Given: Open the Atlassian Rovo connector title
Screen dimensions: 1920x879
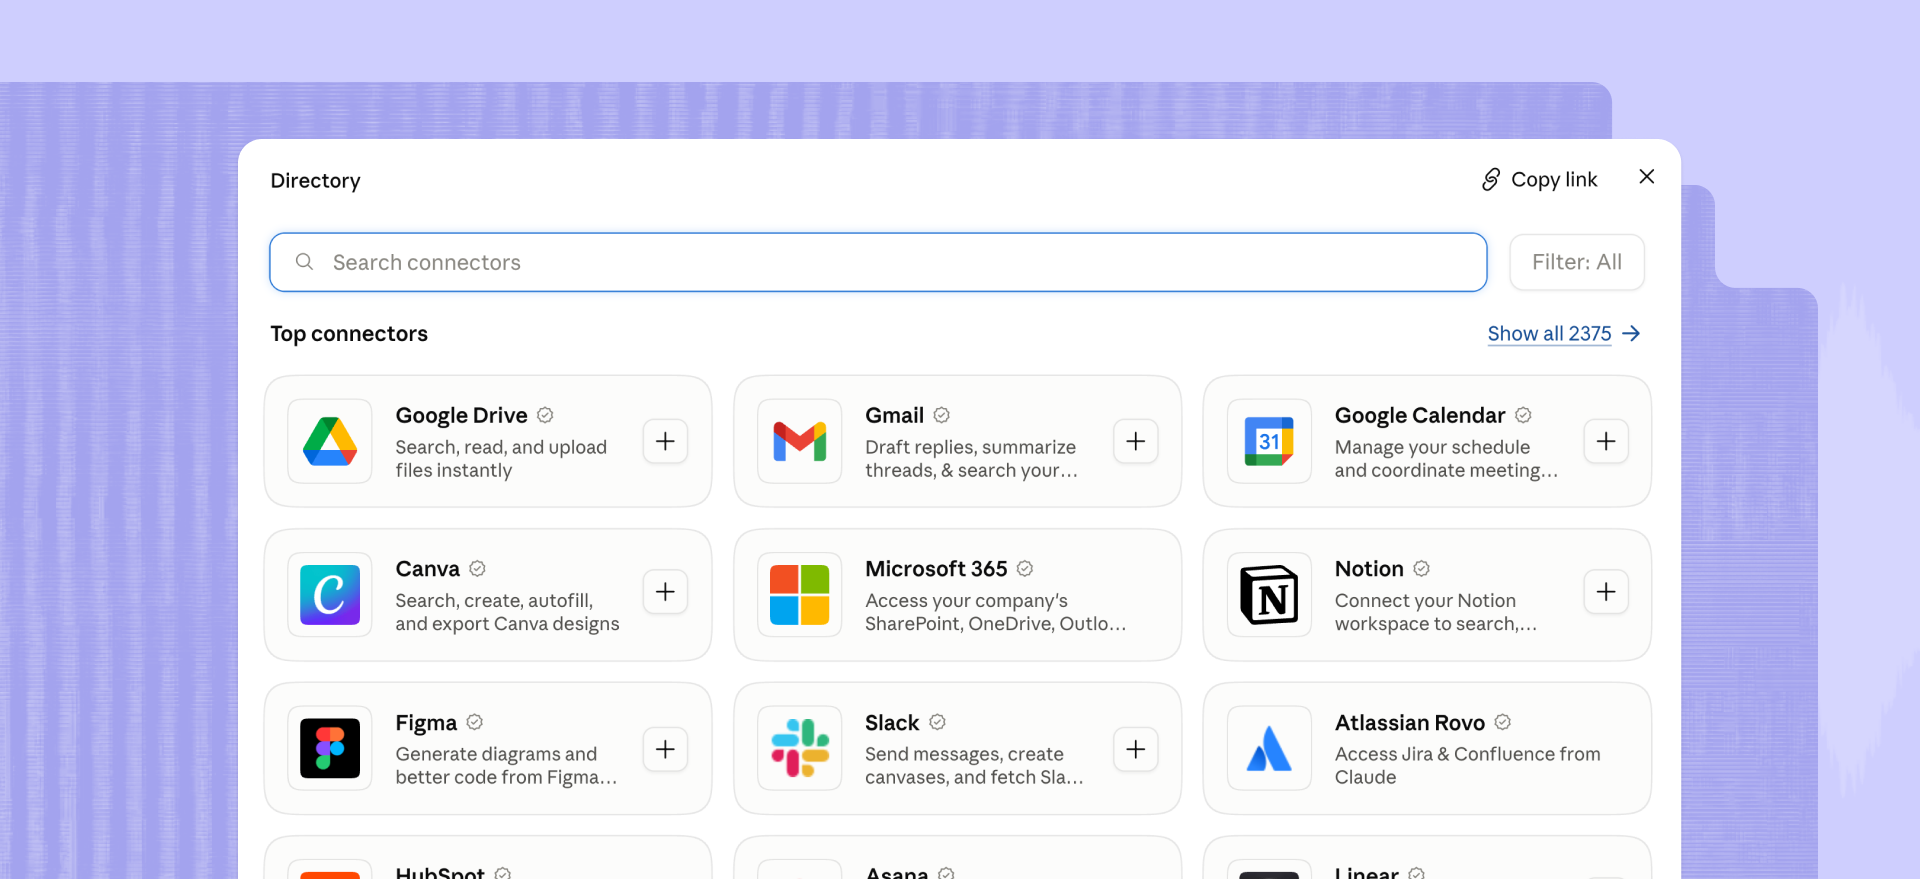Looking at the screenshot, I should (1410, 723).
